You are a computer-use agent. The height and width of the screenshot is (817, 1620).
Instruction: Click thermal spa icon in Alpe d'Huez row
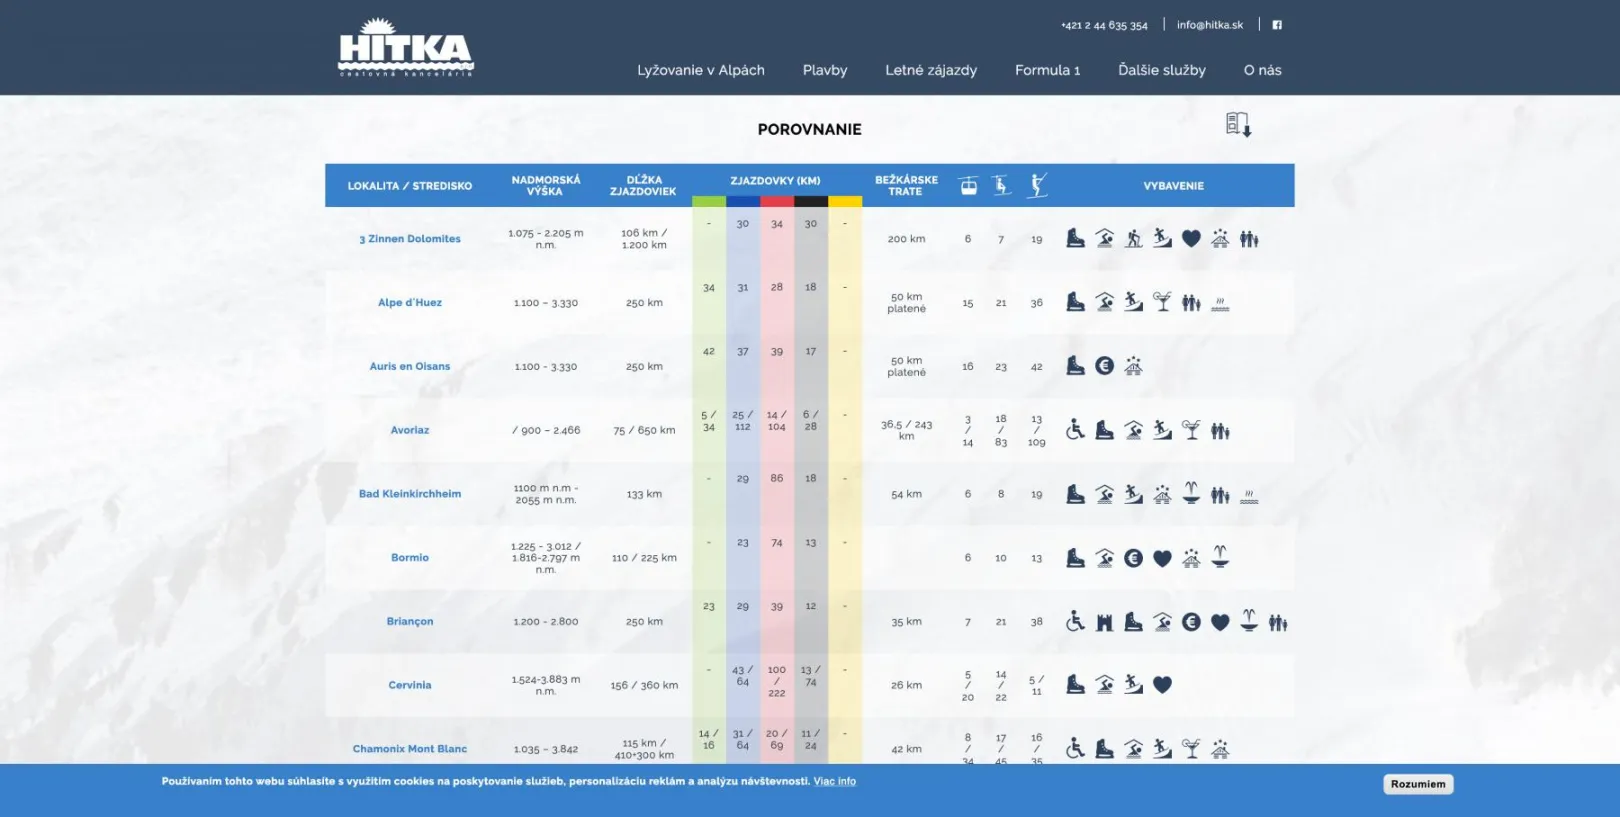point(1220,303)
